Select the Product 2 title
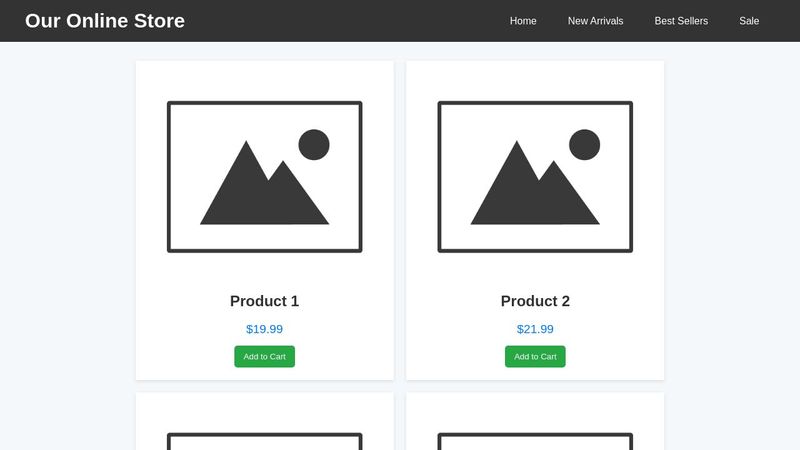 [x=535, y=301]
